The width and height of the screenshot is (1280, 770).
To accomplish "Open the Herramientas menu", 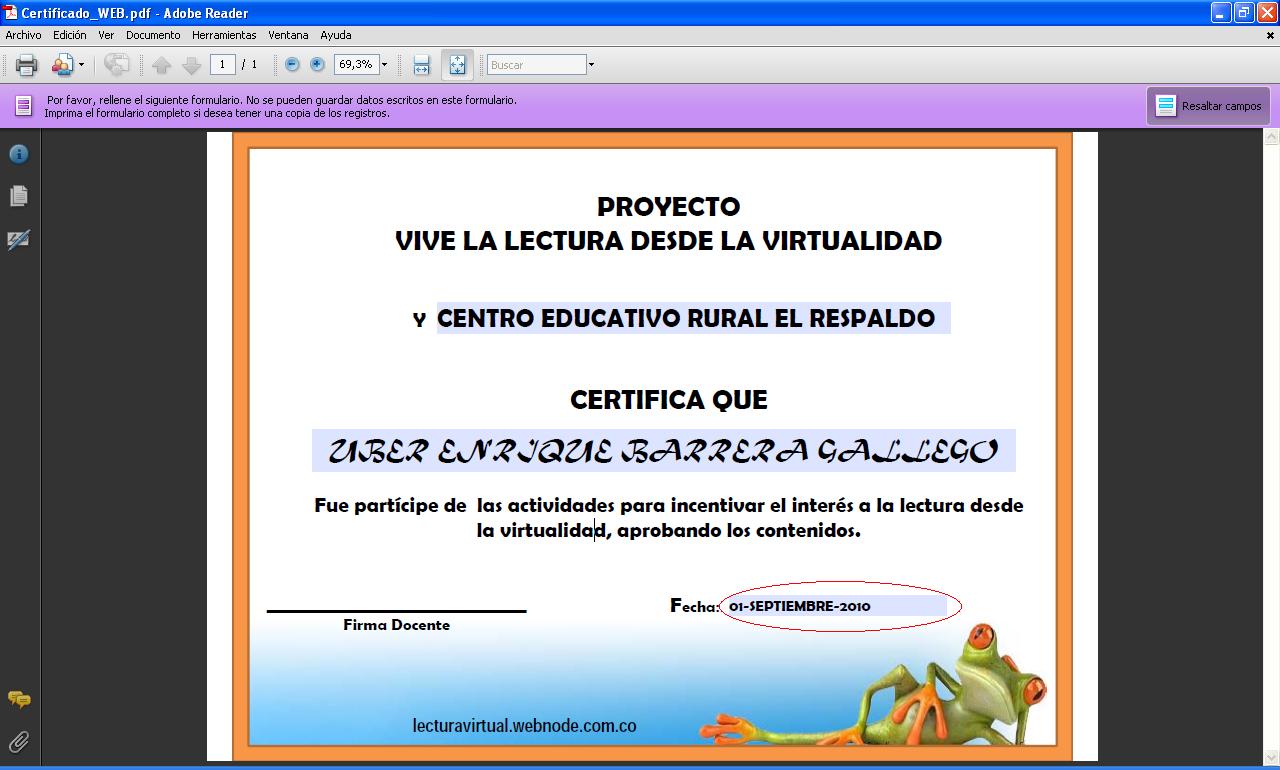I will pyautogui.click(x=224, y=35).
